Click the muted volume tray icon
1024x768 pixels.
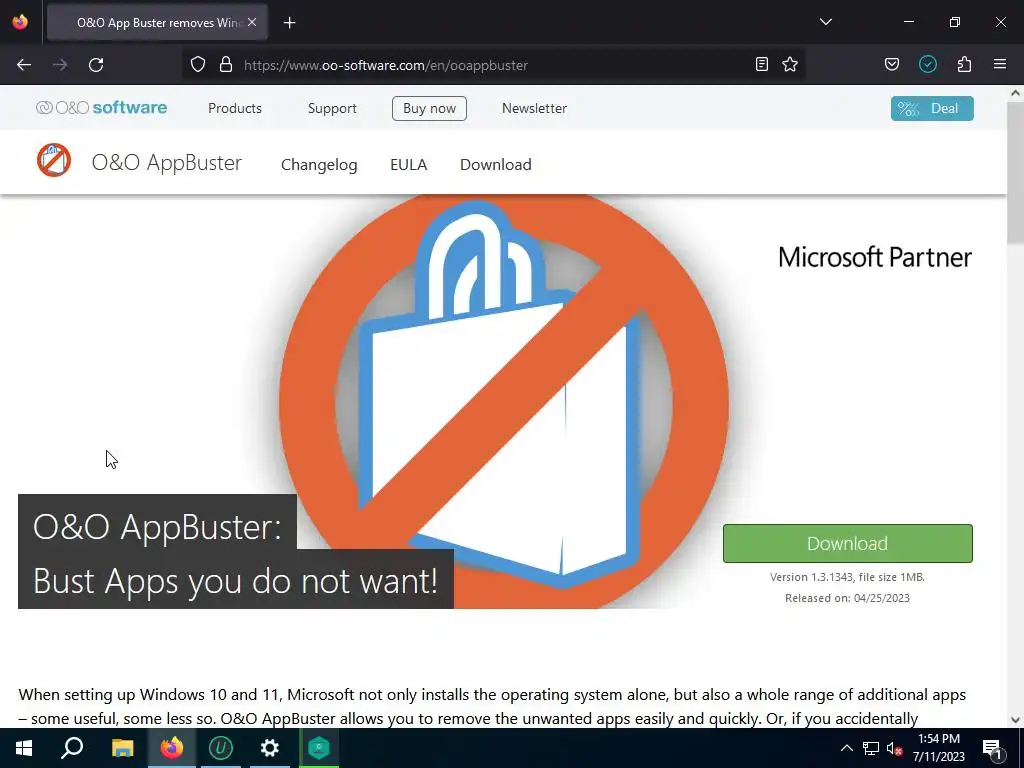point(894,749)
